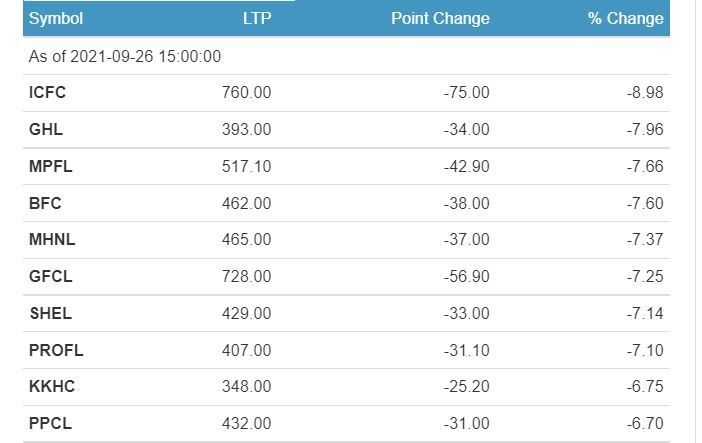
Task: Sort by % Change column header
Action: [x=625, y=18]
